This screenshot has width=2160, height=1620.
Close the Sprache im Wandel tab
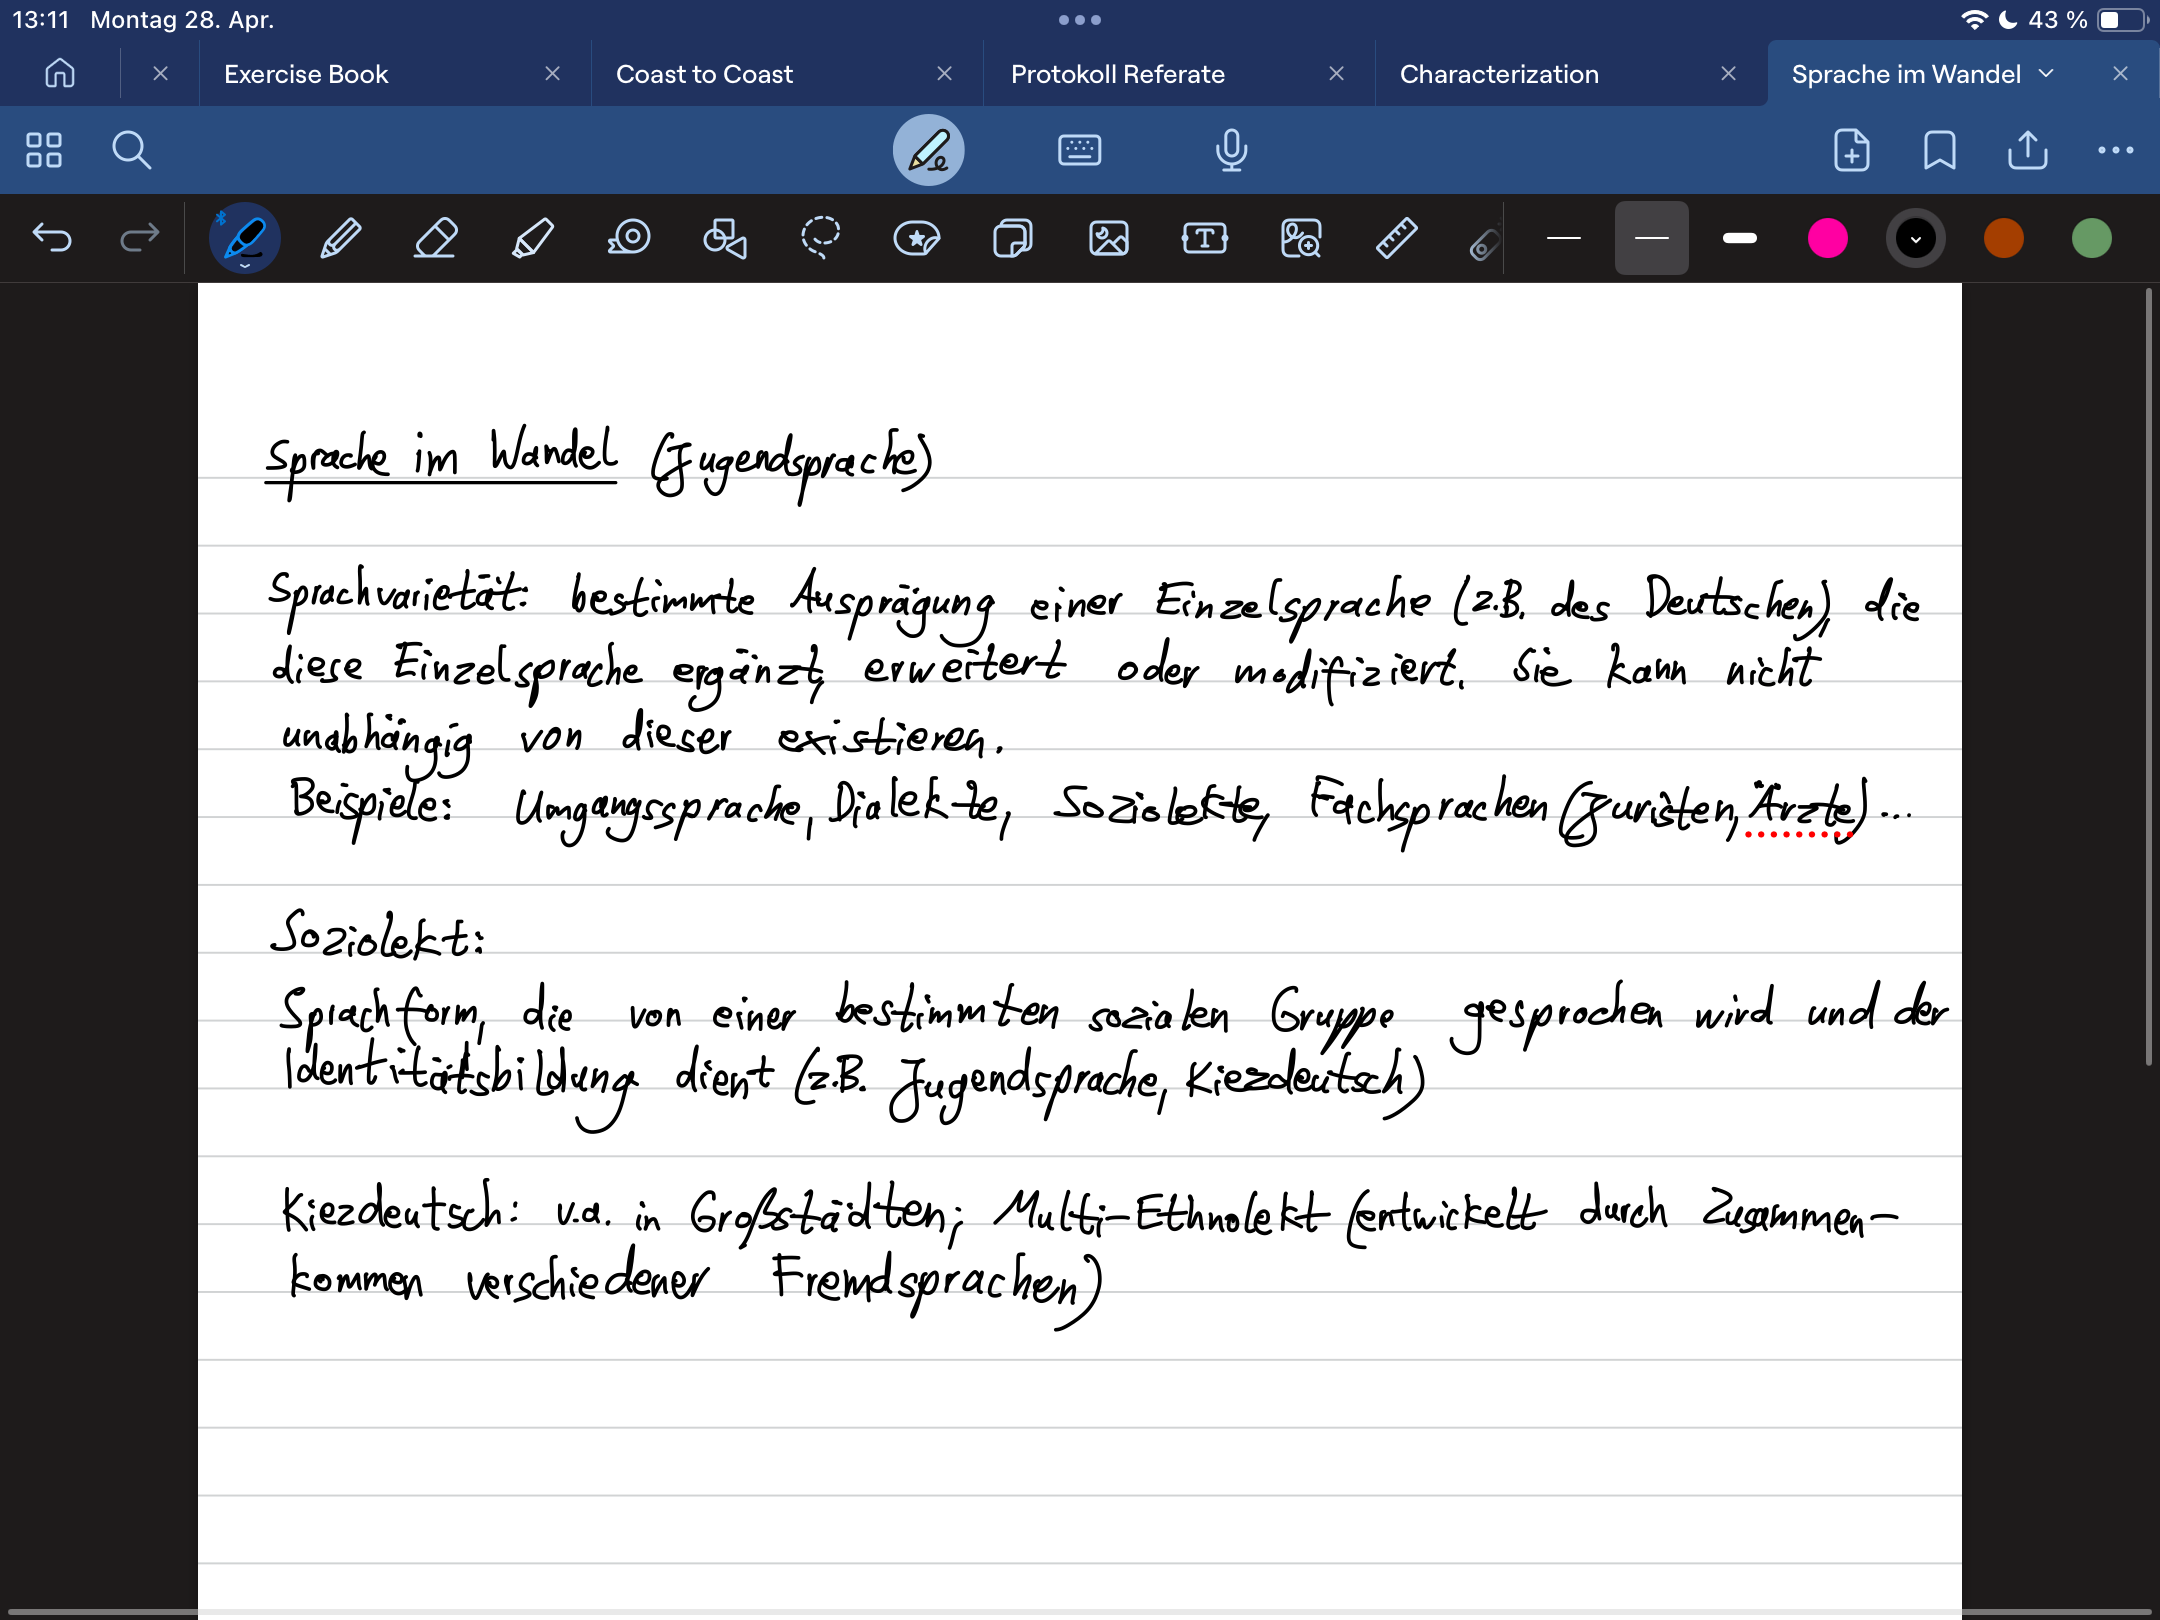tap(2121, 74)
